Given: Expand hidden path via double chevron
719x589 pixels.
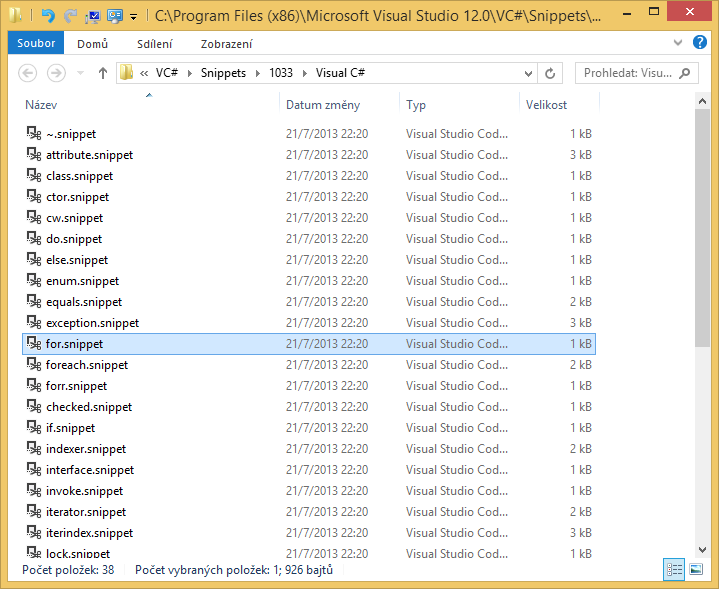Looking at the screenshot, I should coord(144,73).
